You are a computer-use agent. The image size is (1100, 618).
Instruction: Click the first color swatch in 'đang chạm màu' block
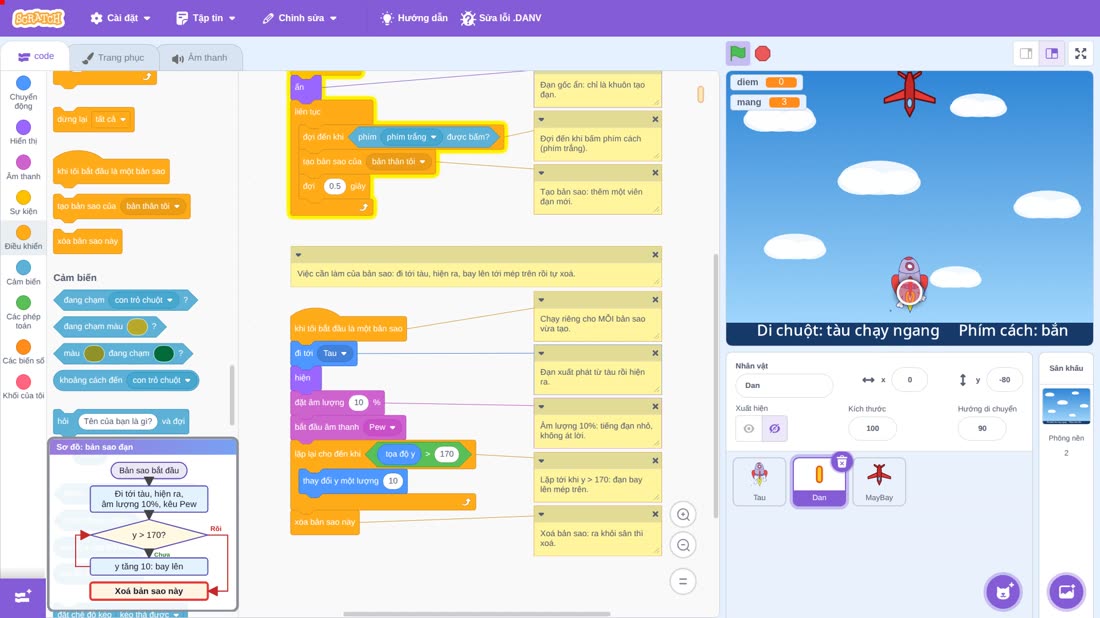137,326
